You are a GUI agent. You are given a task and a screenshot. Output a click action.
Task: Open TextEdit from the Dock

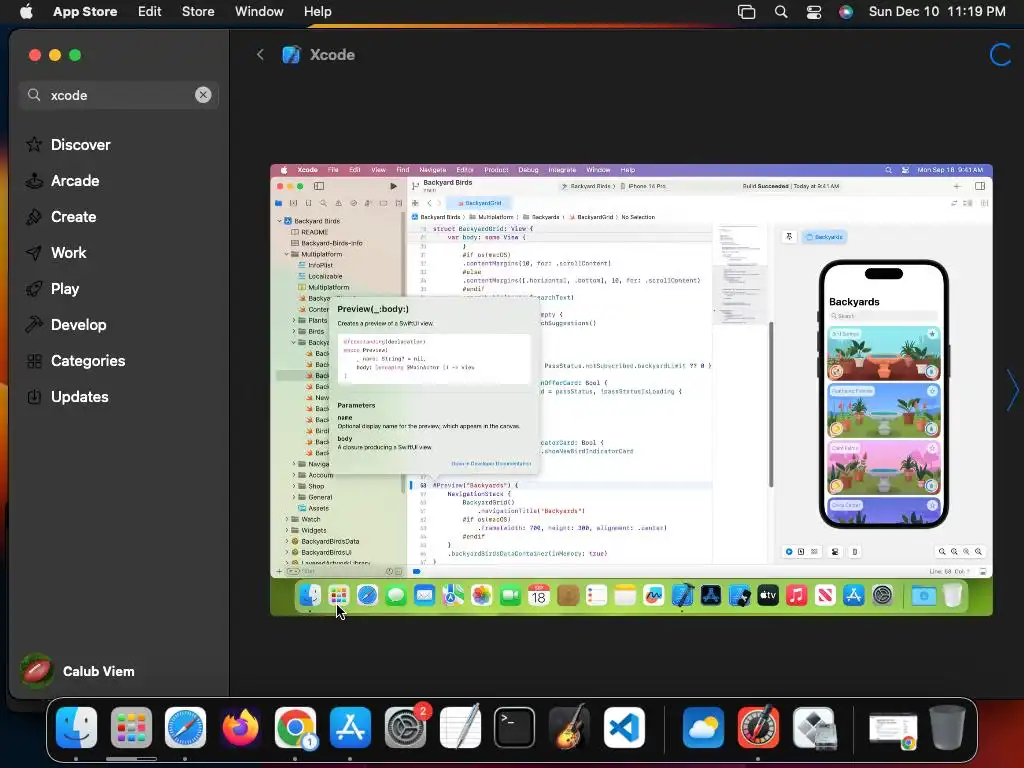[x=460, y=727]
